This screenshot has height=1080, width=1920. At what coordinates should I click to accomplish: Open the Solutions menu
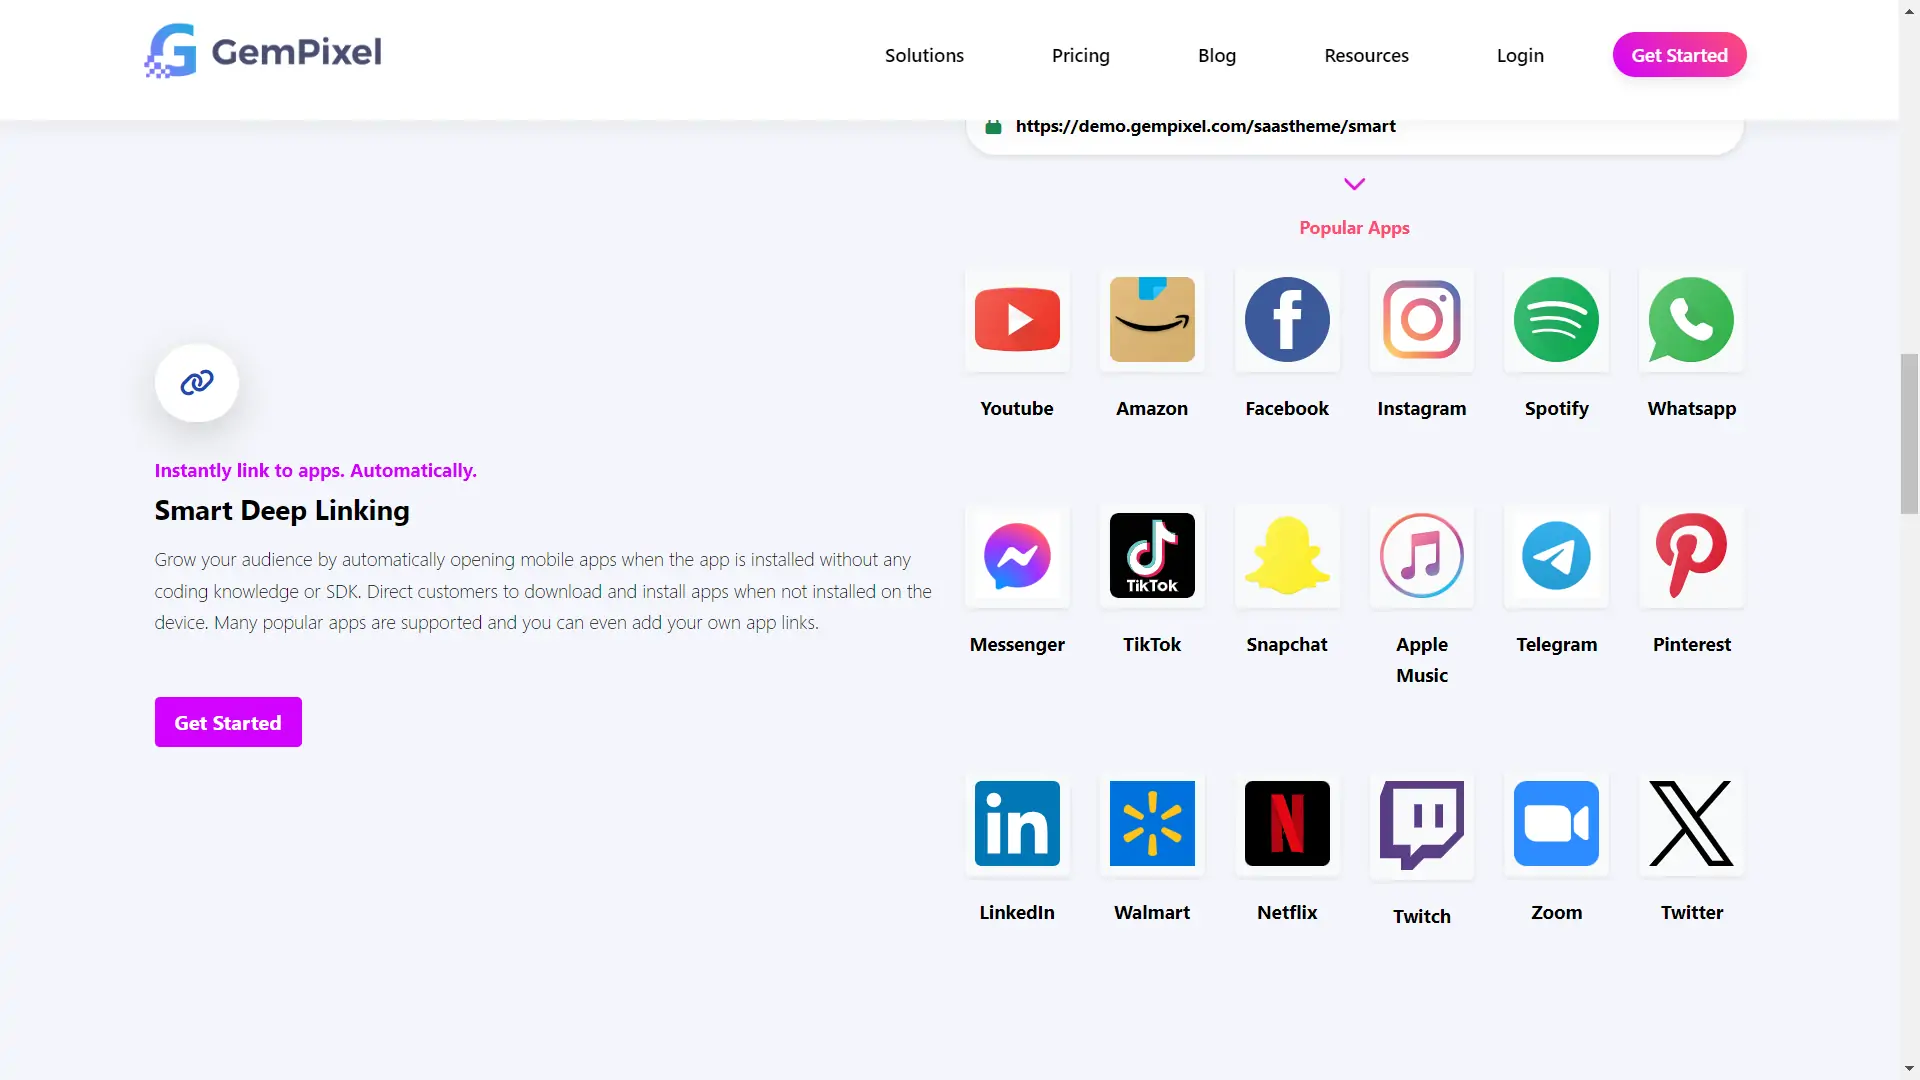[924, 56]
